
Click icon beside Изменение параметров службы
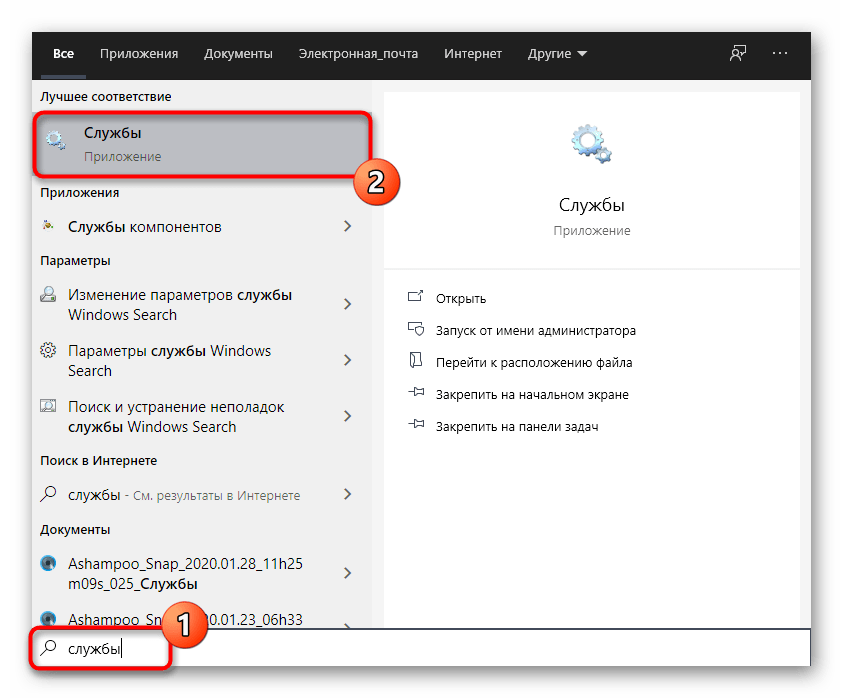[48, 295]
